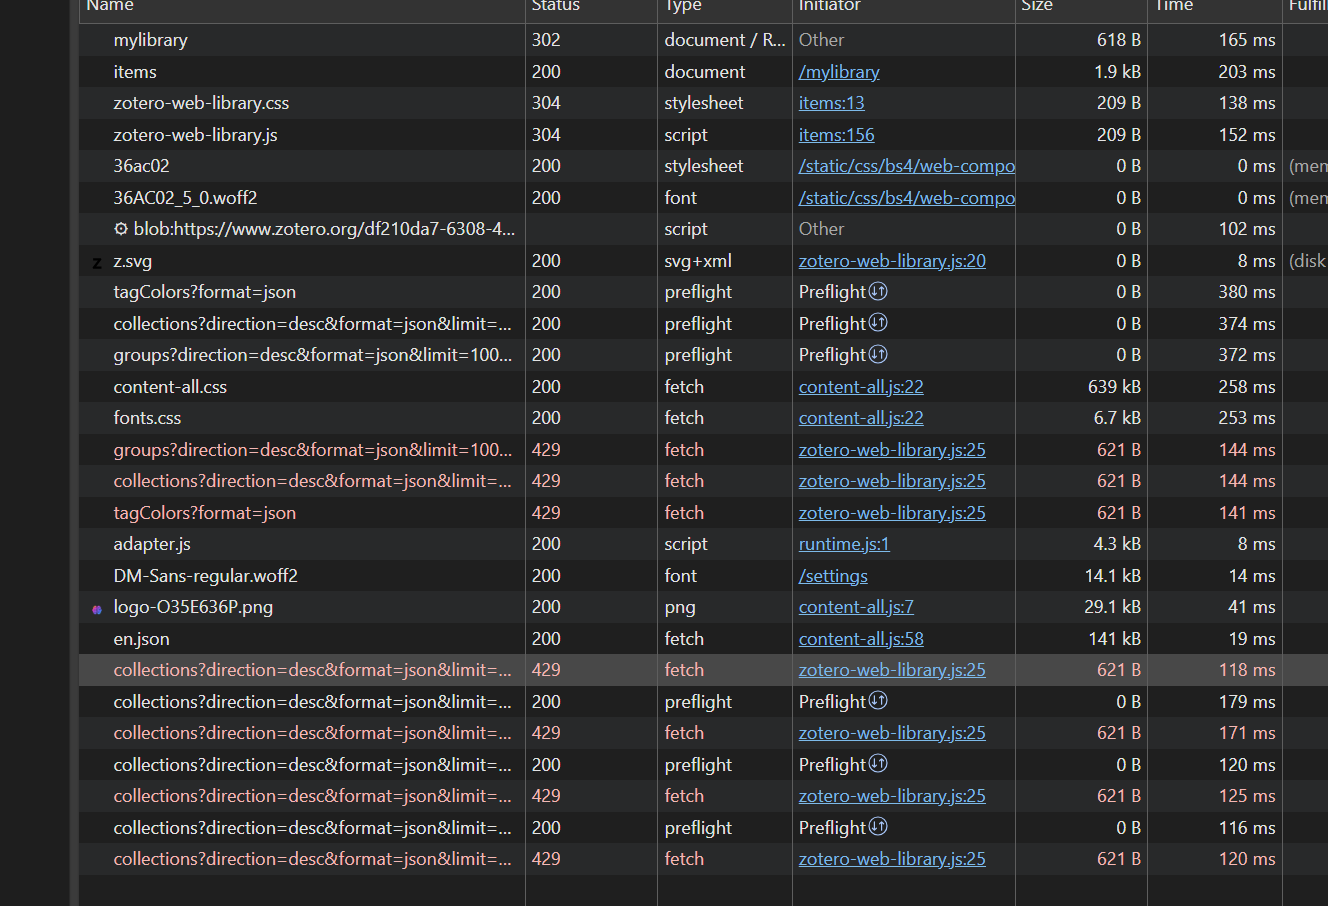Open content-all.js:22 link in fonts.css row

861,418
